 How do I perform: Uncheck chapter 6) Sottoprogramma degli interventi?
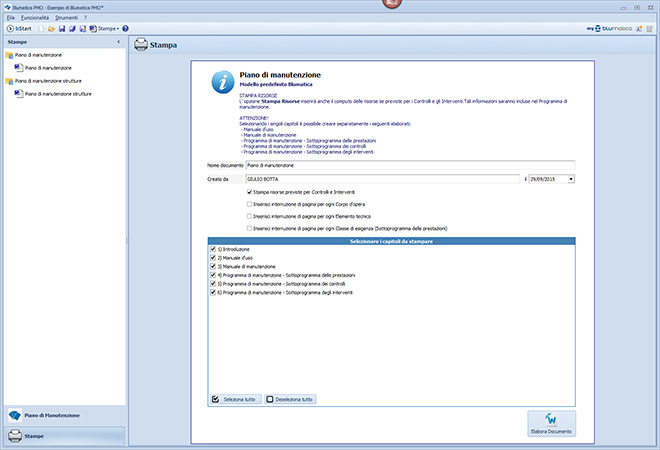[x=213, y=293]
